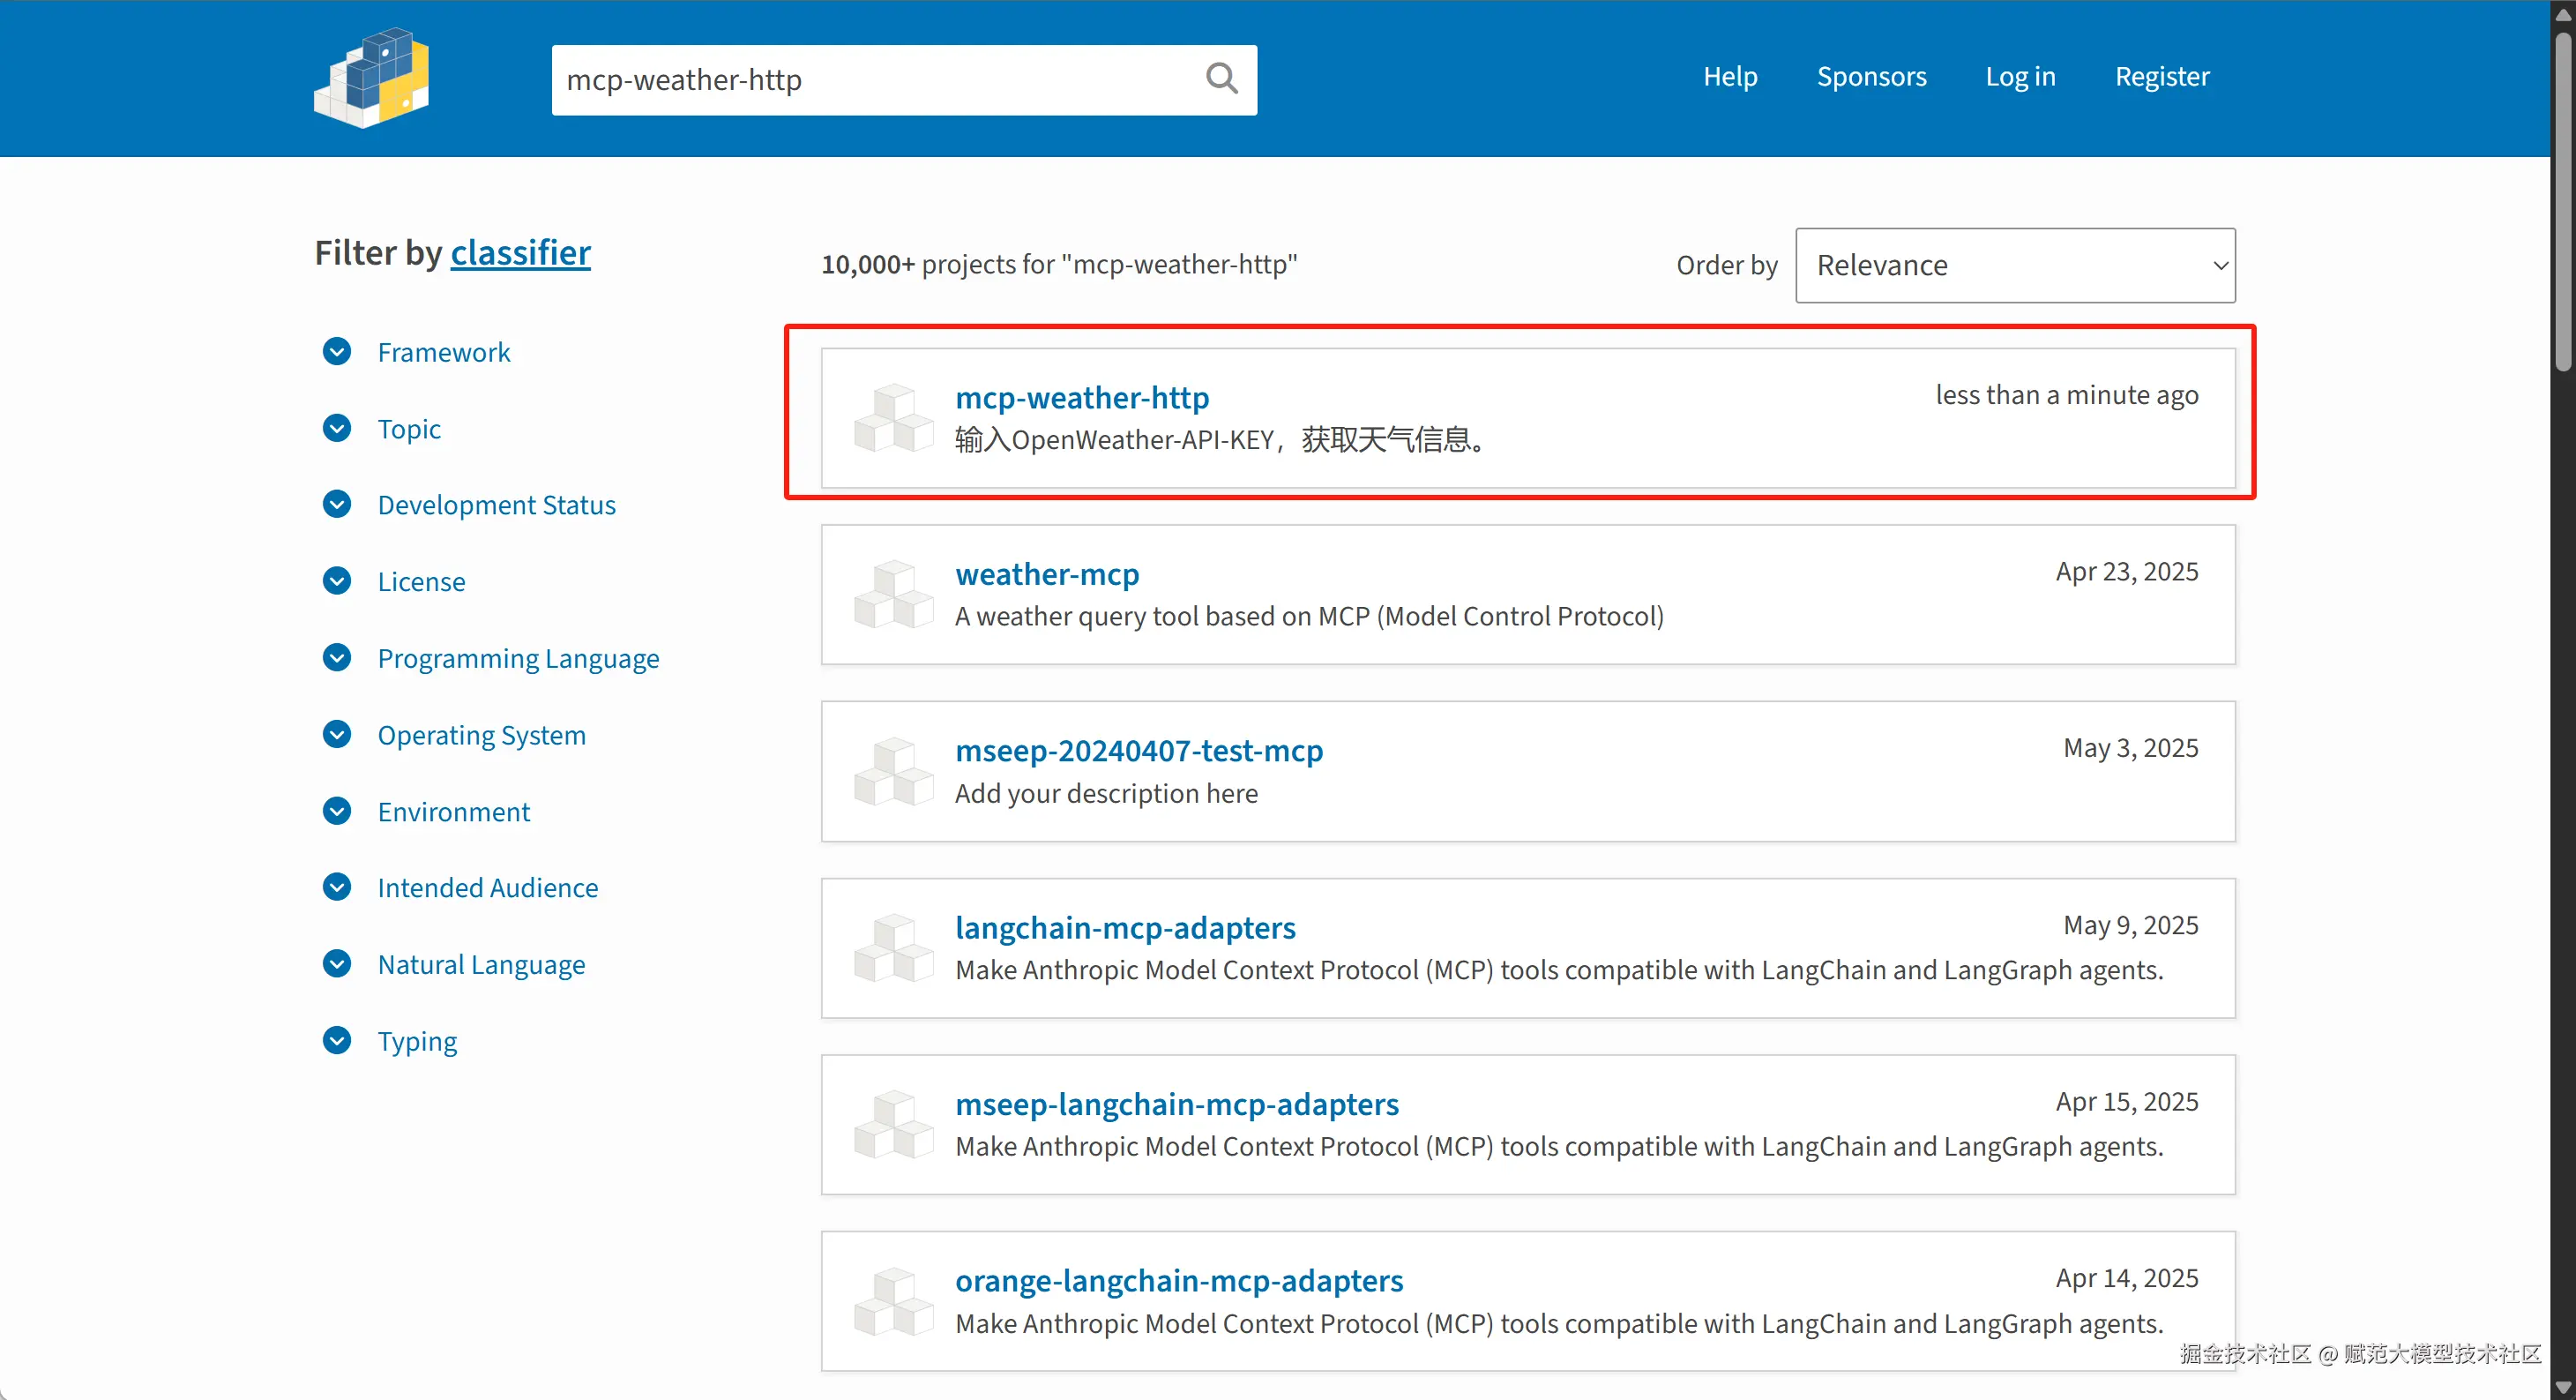The width and height of the screenshot is (2576, 1400).
Task: Open the weather-mcp project link
Action: 1046,574
